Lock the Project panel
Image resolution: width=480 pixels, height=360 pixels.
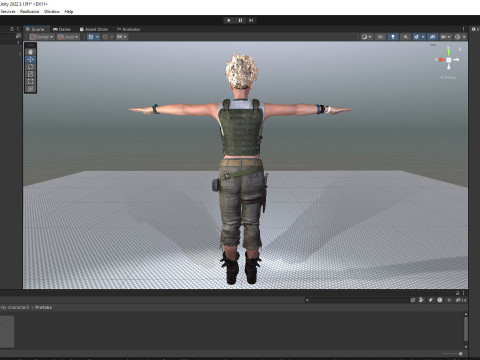pos(458,293)
